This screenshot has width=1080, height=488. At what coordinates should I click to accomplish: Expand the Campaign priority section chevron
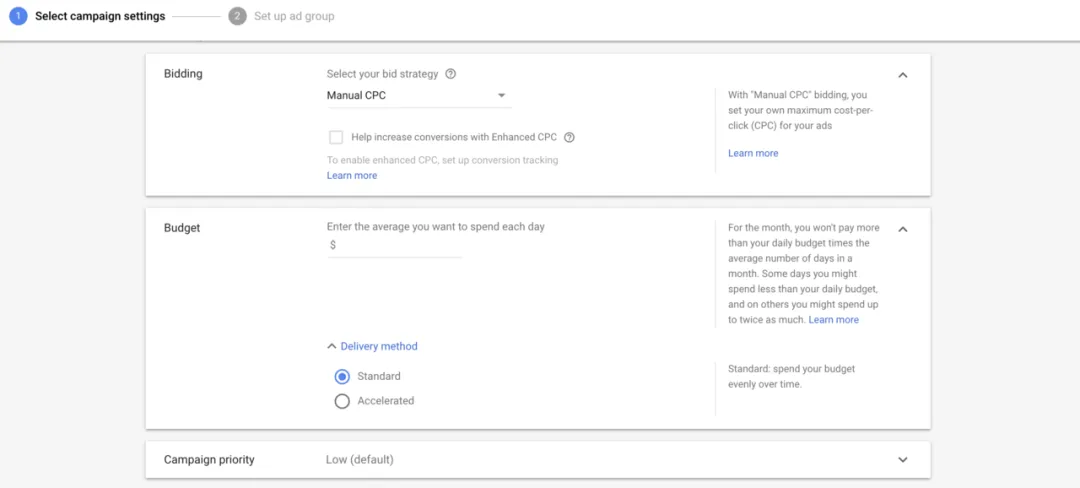(x=903, y=460)
